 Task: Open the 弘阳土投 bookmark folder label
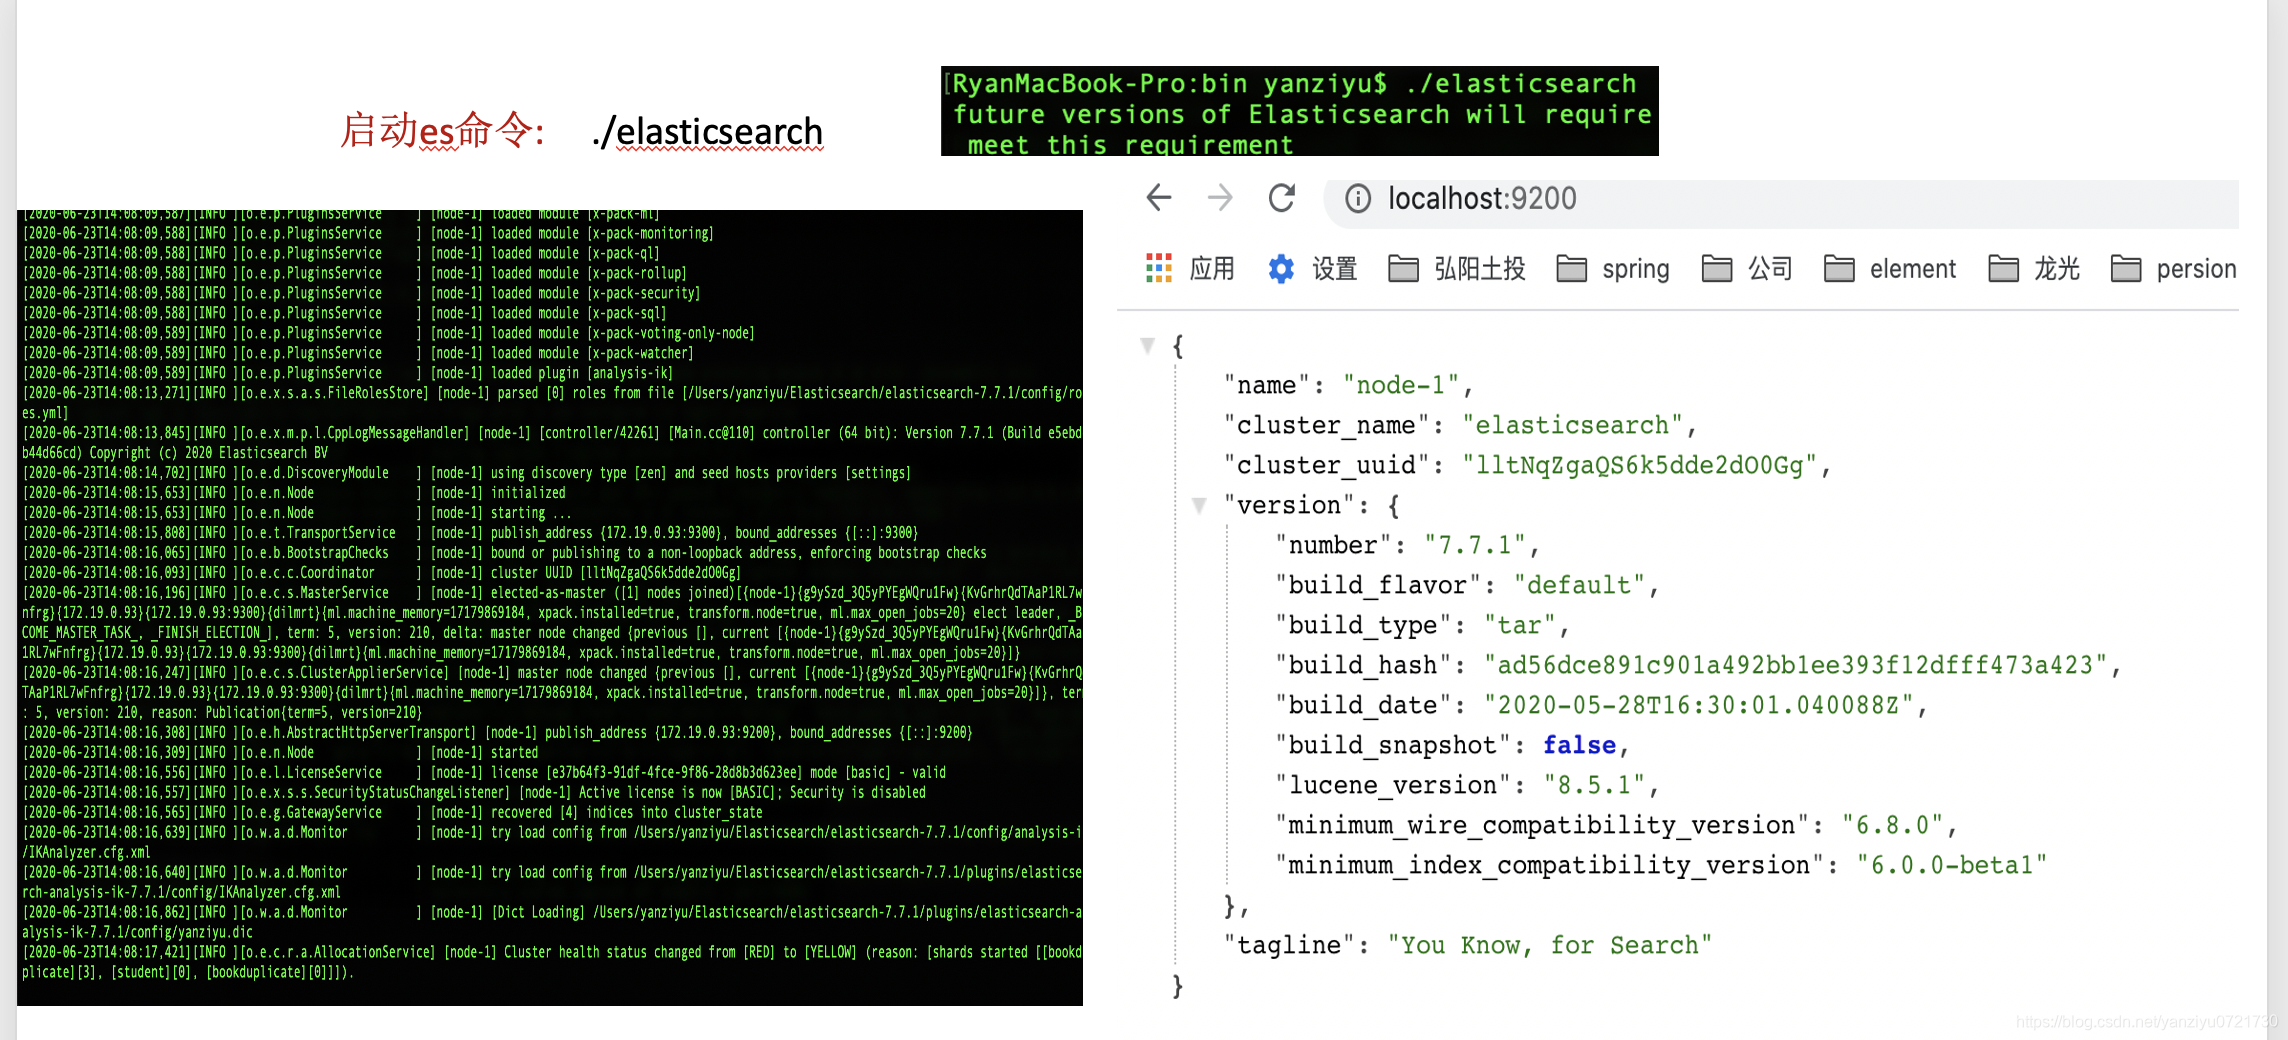pos(1480,269)
